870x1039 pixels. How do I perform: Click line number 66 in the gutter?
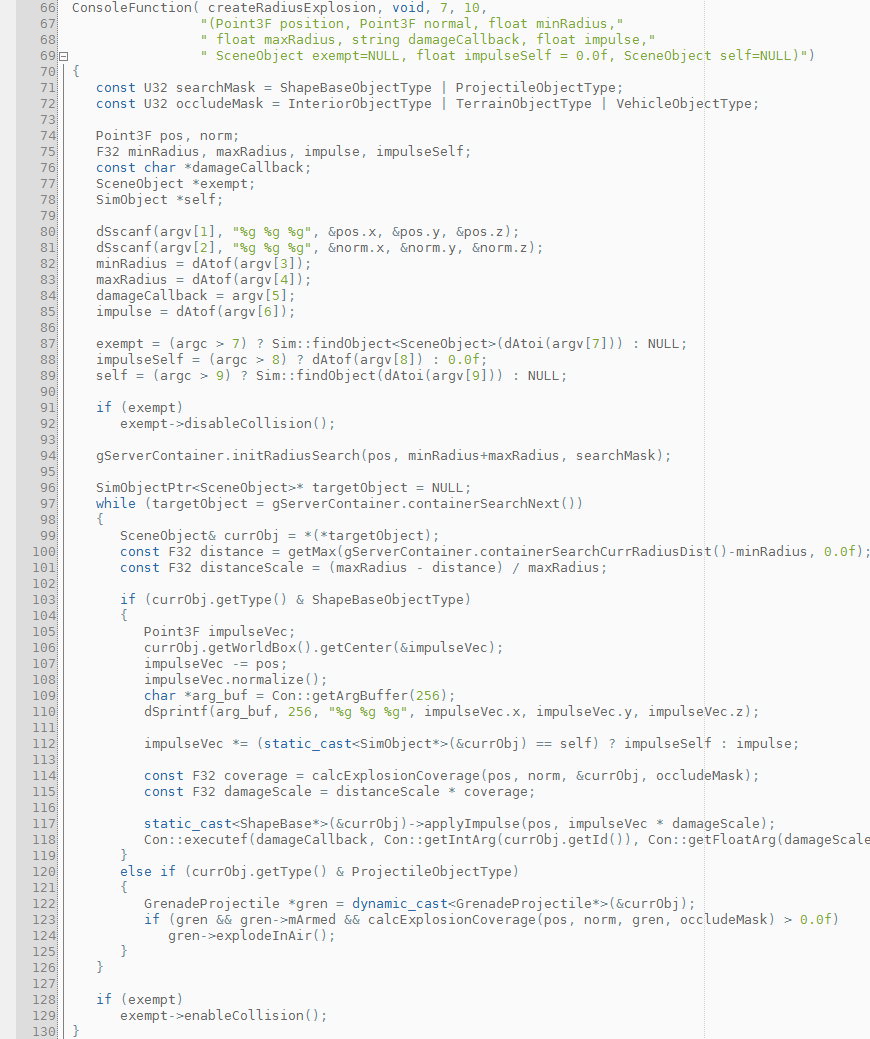48,8
